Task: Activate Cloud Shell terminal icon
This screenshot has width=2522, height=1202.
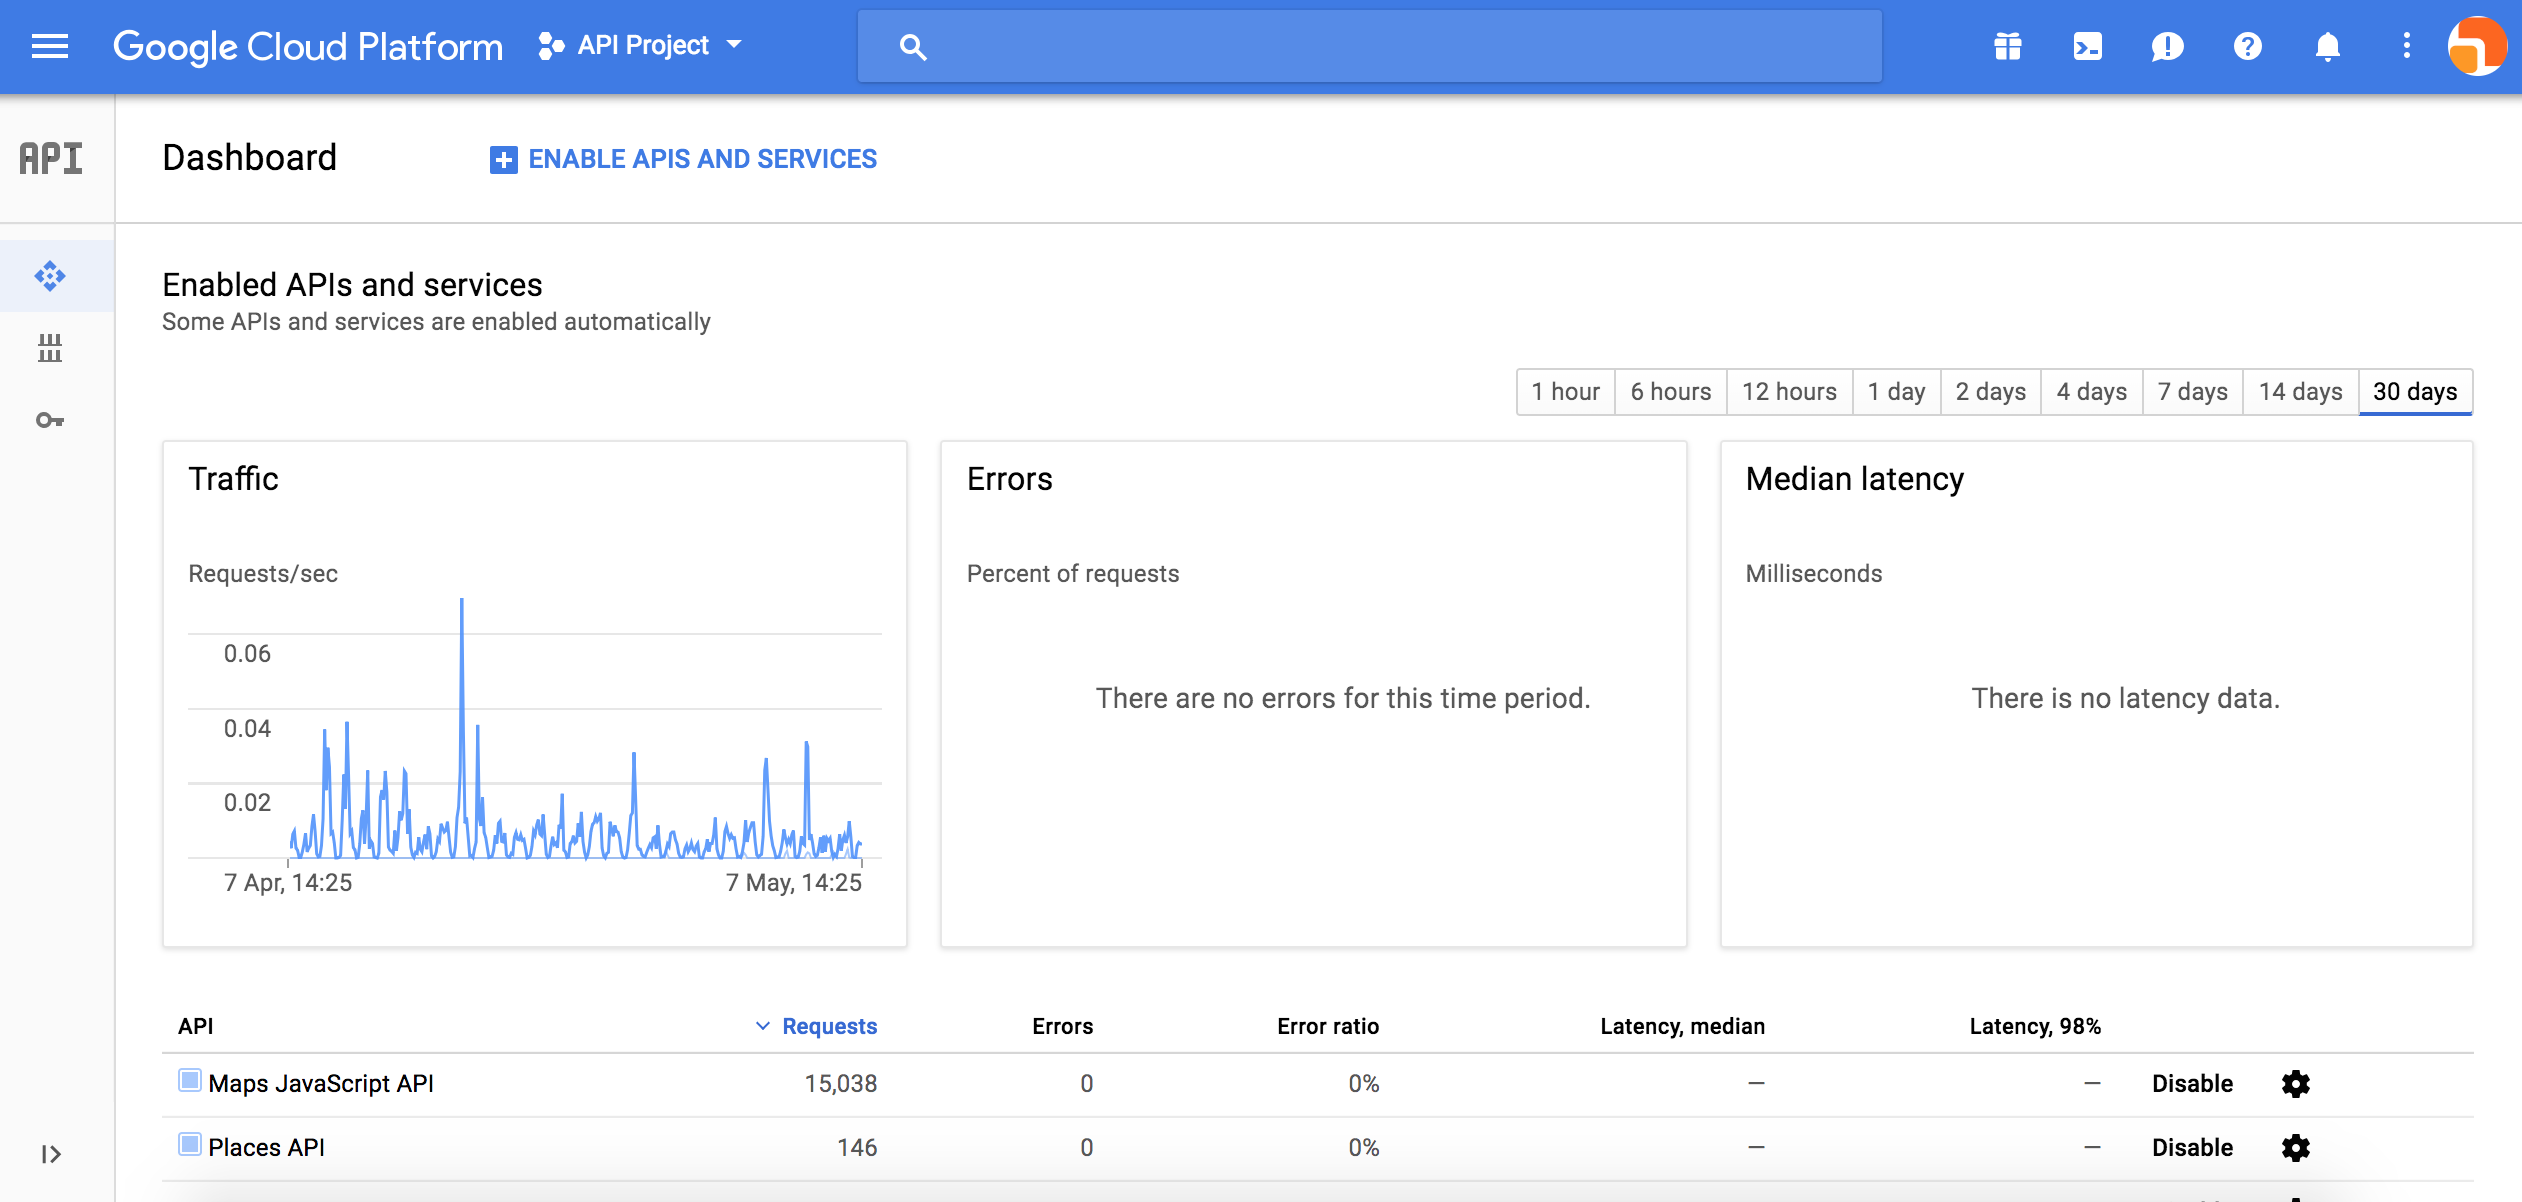Action: [2088, 46]
